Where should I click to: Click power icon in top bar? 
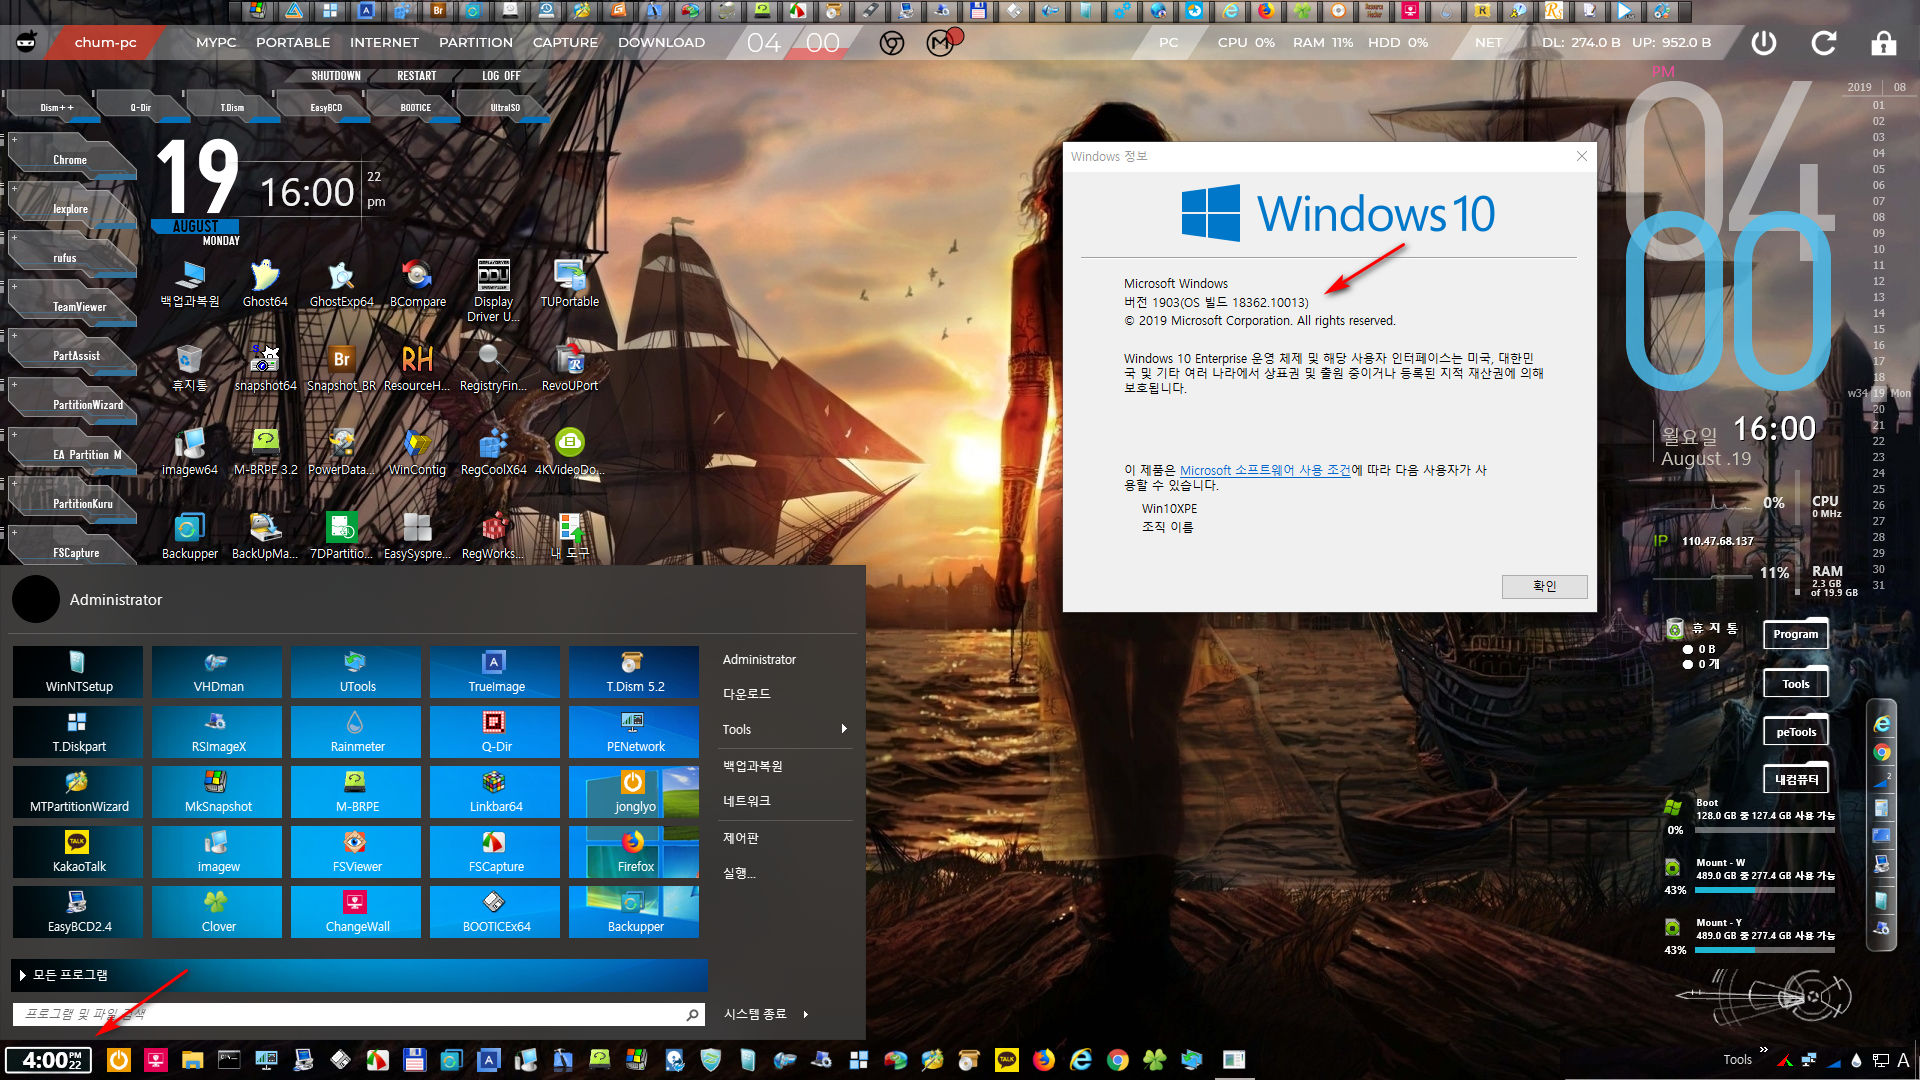1764,43
